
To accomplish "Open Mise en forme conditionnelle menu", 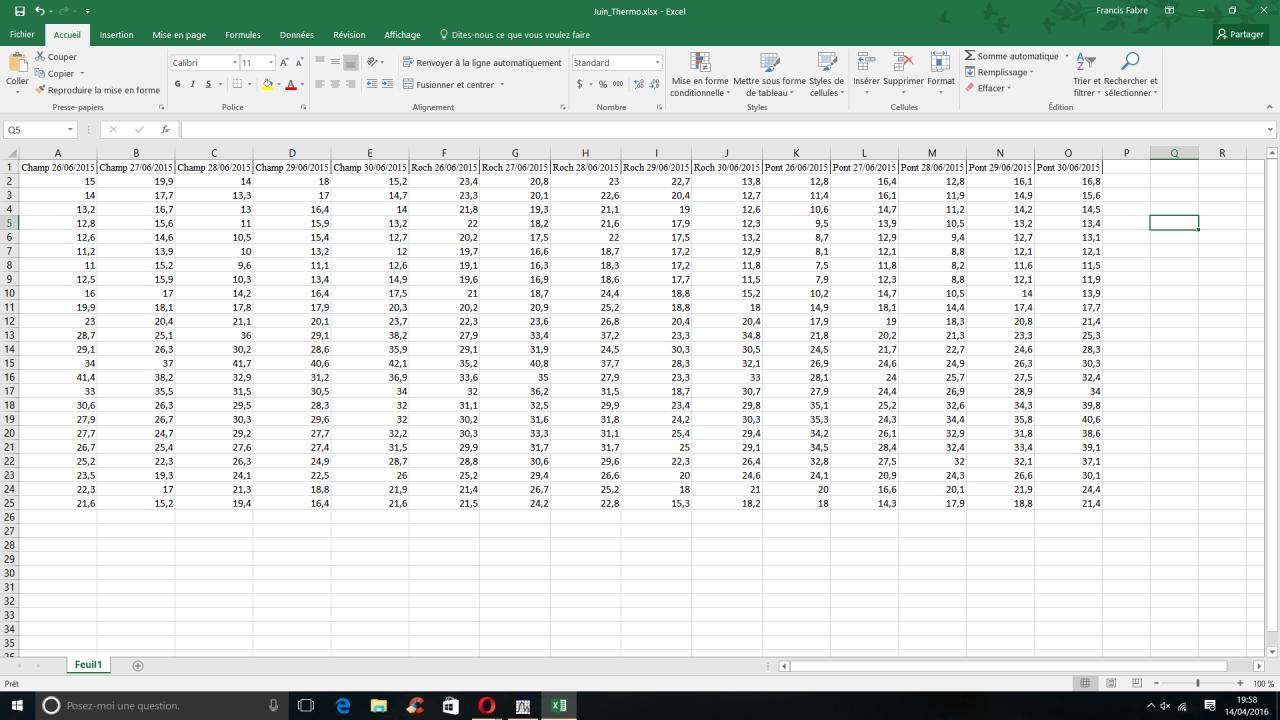I will [x=700, y=75].
